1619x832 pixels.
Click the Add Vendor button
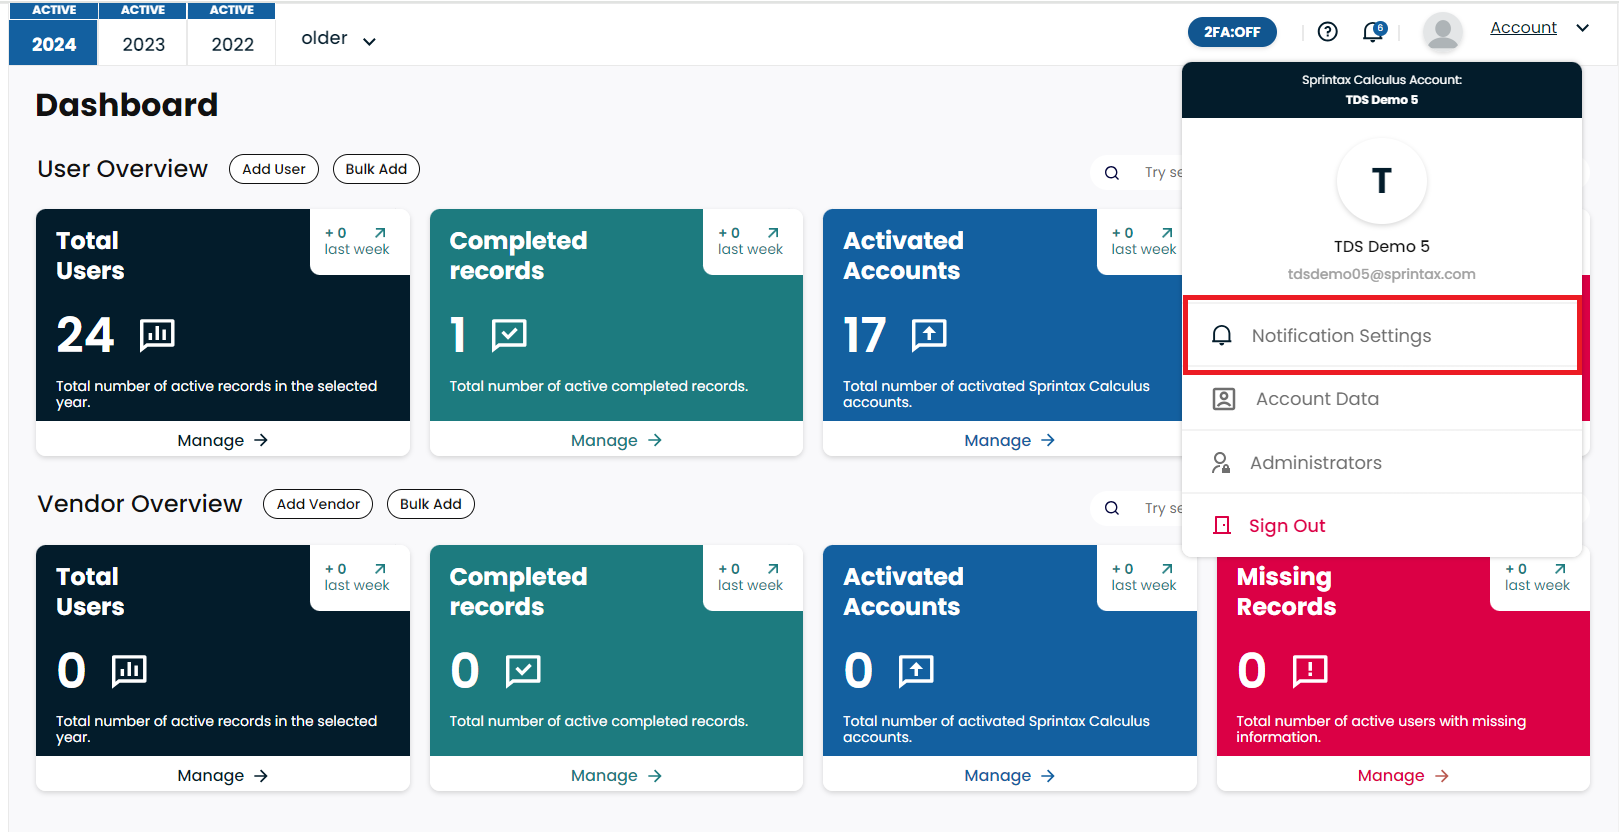(318, 504)
